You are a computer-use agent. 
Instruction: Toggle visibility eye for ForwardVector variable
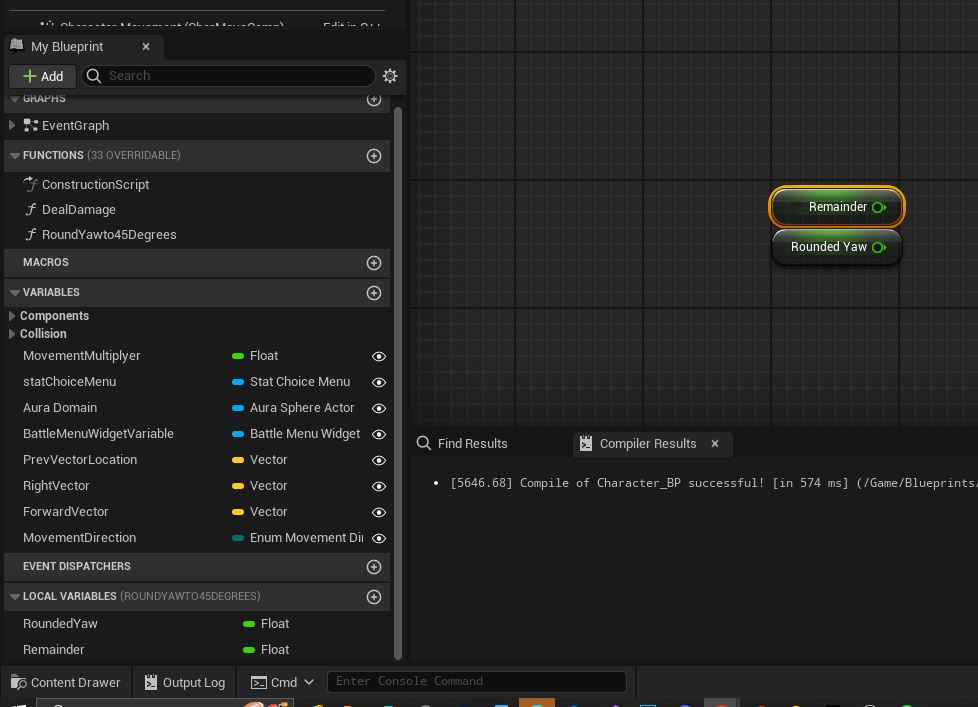(x=379, y=512)
